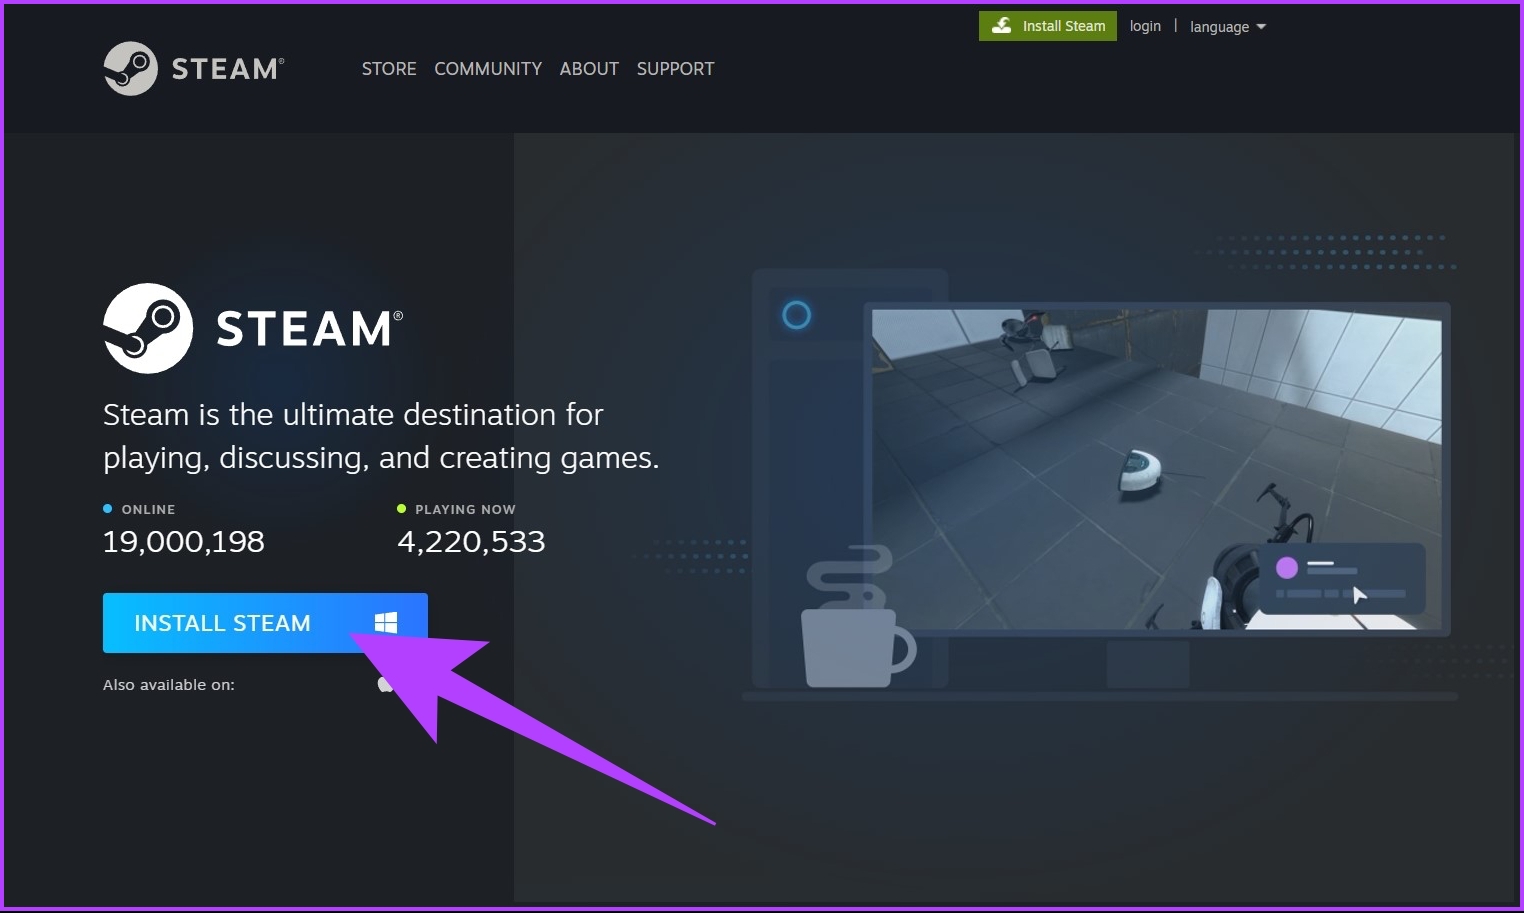Click the blue INSTALL STEAM button

(x=265, y=623)
